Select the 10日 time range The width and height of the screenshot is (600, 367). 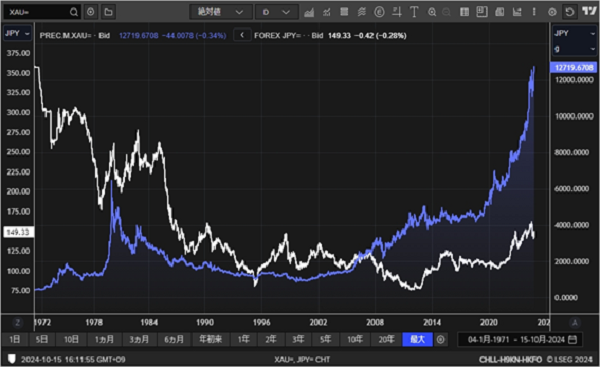(x=71, y=339)
